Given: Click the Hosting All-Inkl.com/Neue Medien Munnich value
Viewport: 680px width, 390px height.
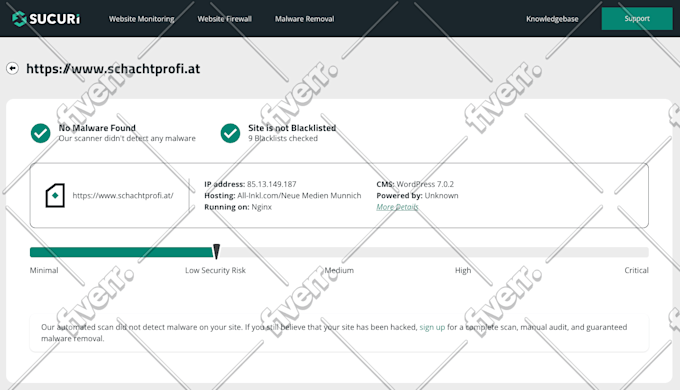Looking at the screenshot, I should point(299,196).
